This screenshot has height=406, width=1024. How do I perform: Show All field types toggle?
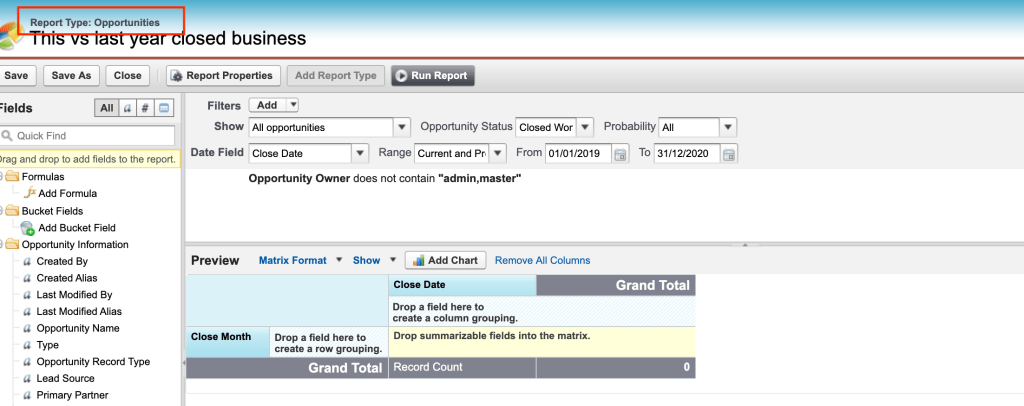[x=106, y=108]
